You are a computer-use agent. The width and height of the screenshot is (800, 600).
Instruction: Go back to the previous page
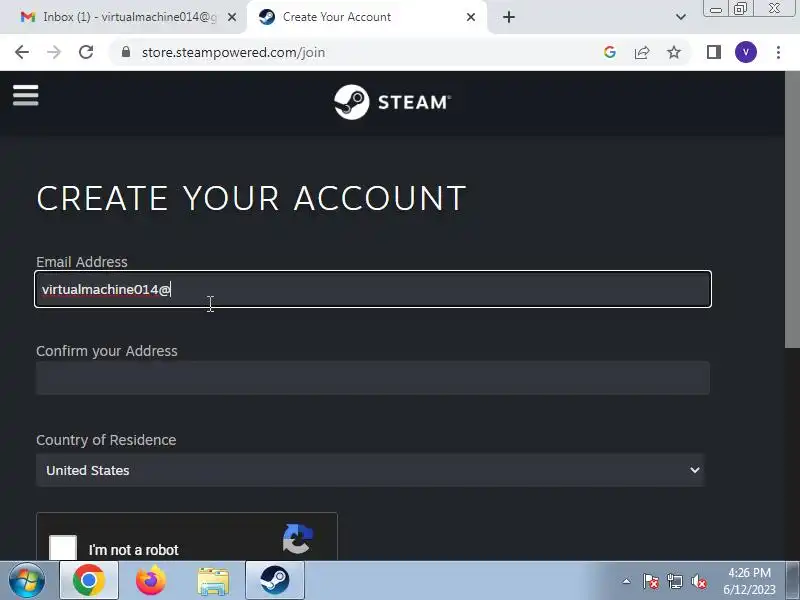point(22,52)
